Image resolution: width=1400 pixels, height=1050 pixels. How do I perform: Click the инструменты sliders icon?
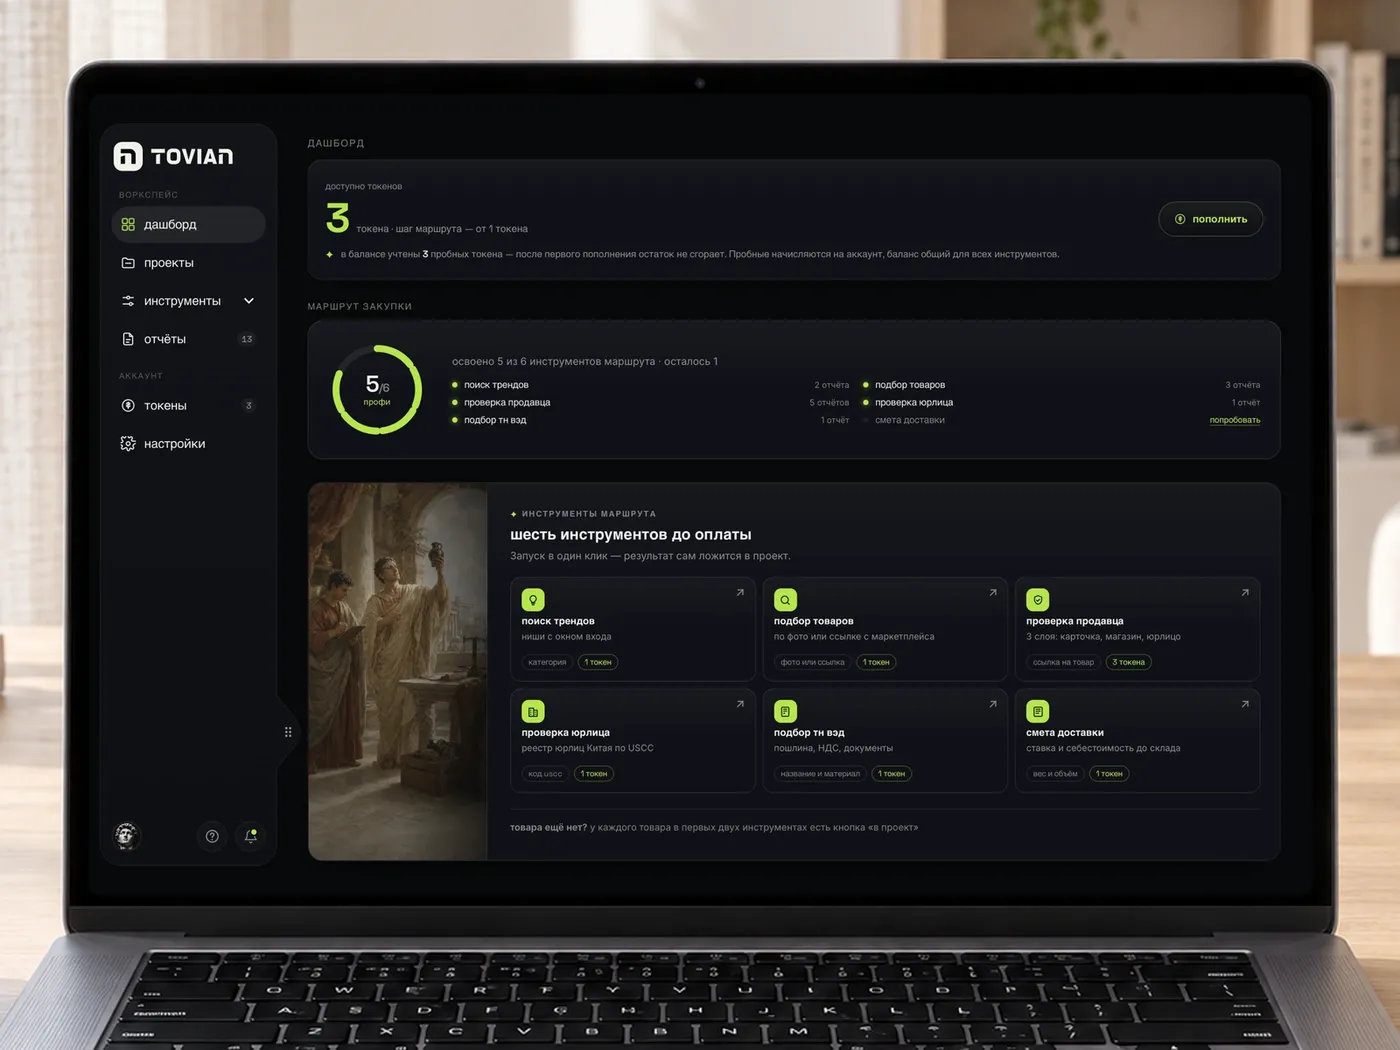pyautogui.click(x=128, y=301)
